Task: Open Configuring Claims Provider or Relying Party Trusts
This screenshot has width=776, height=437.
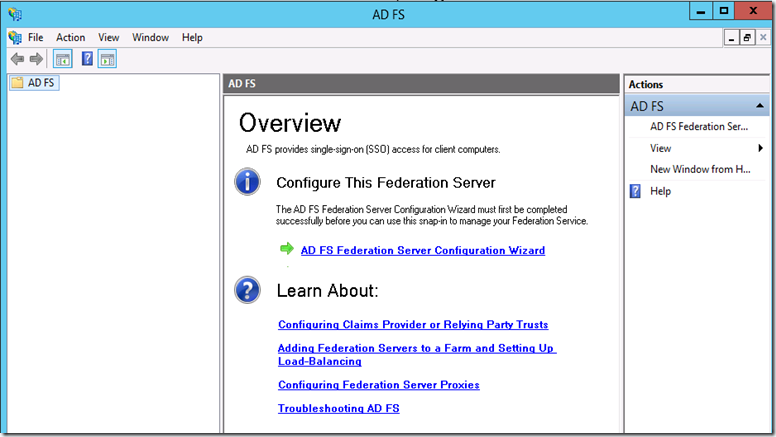Action: [x=413, y=325]
